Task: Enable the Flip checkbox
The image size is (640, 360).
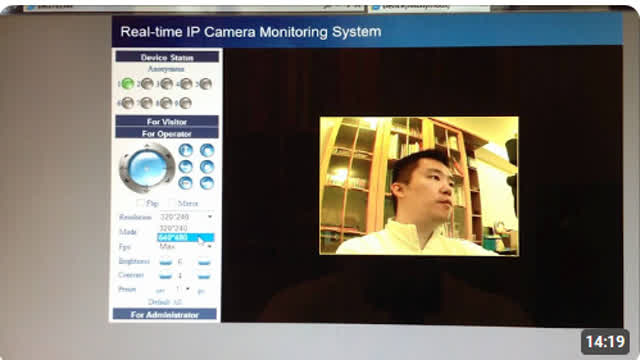Action: click(x=141, y=203)
